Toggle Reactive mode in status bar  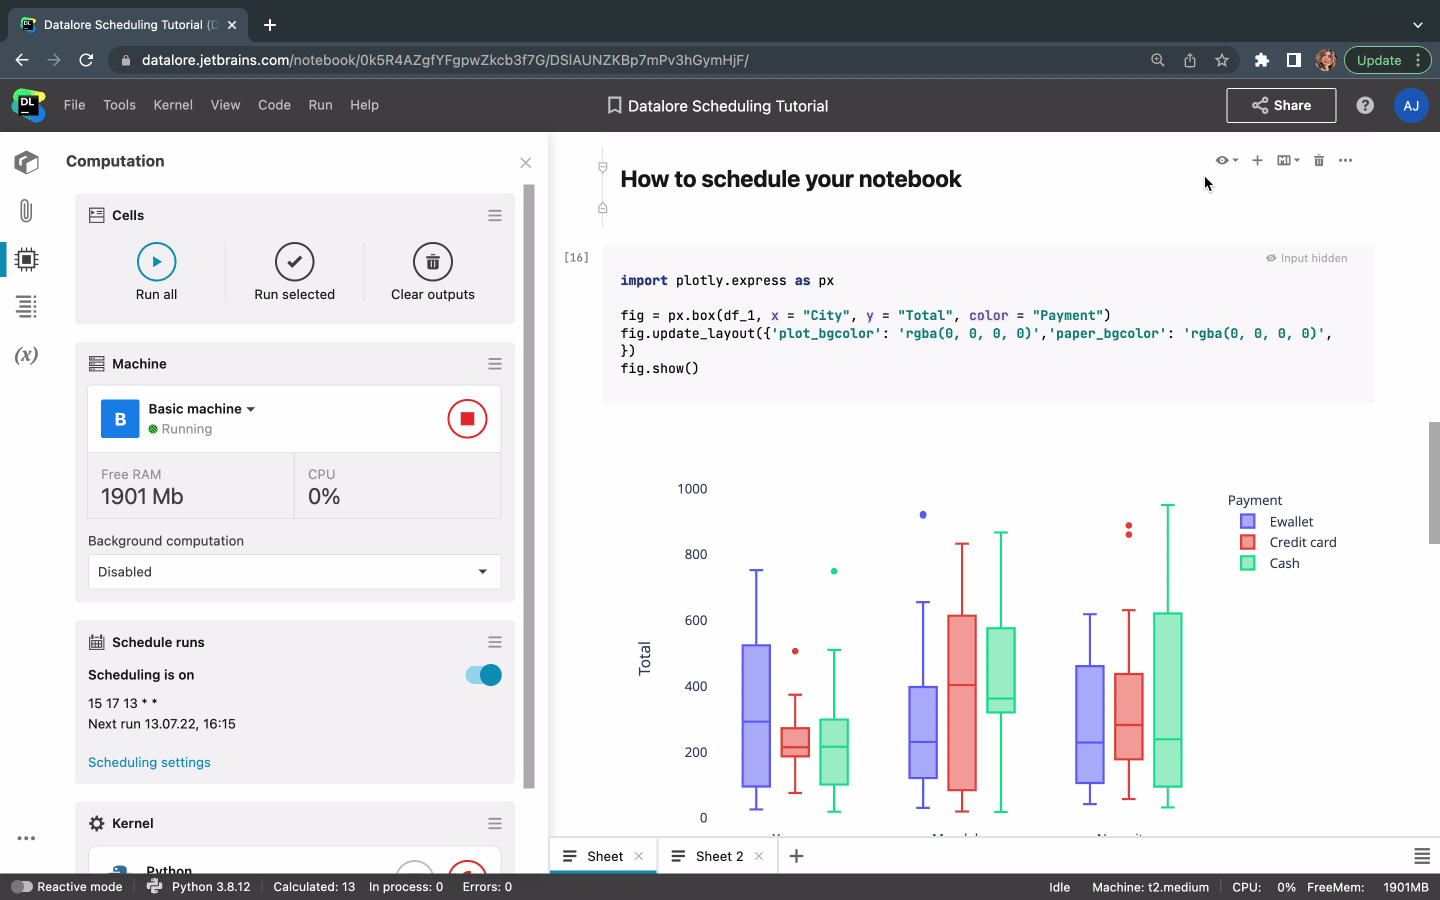22,887
